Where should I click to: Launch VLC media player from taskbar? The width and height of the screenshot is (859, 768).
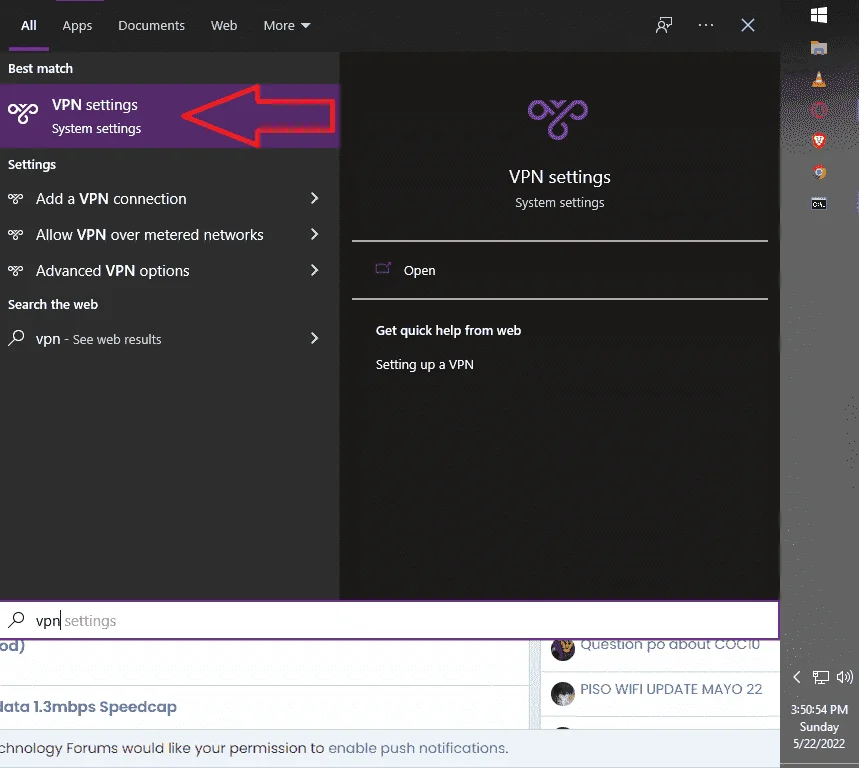coord(819,79)
